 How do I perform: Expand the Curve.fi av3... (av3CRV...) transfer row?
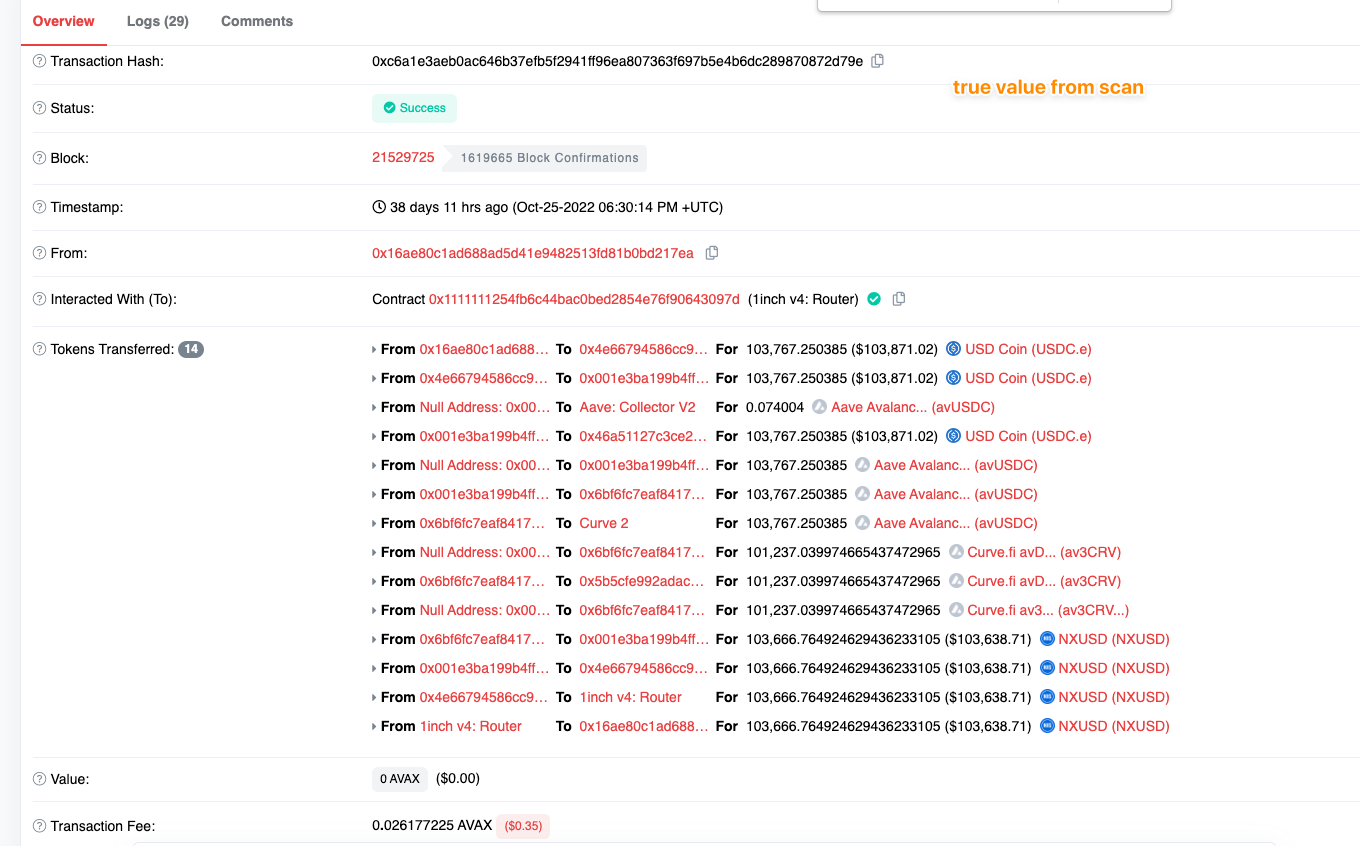(375, 610)
